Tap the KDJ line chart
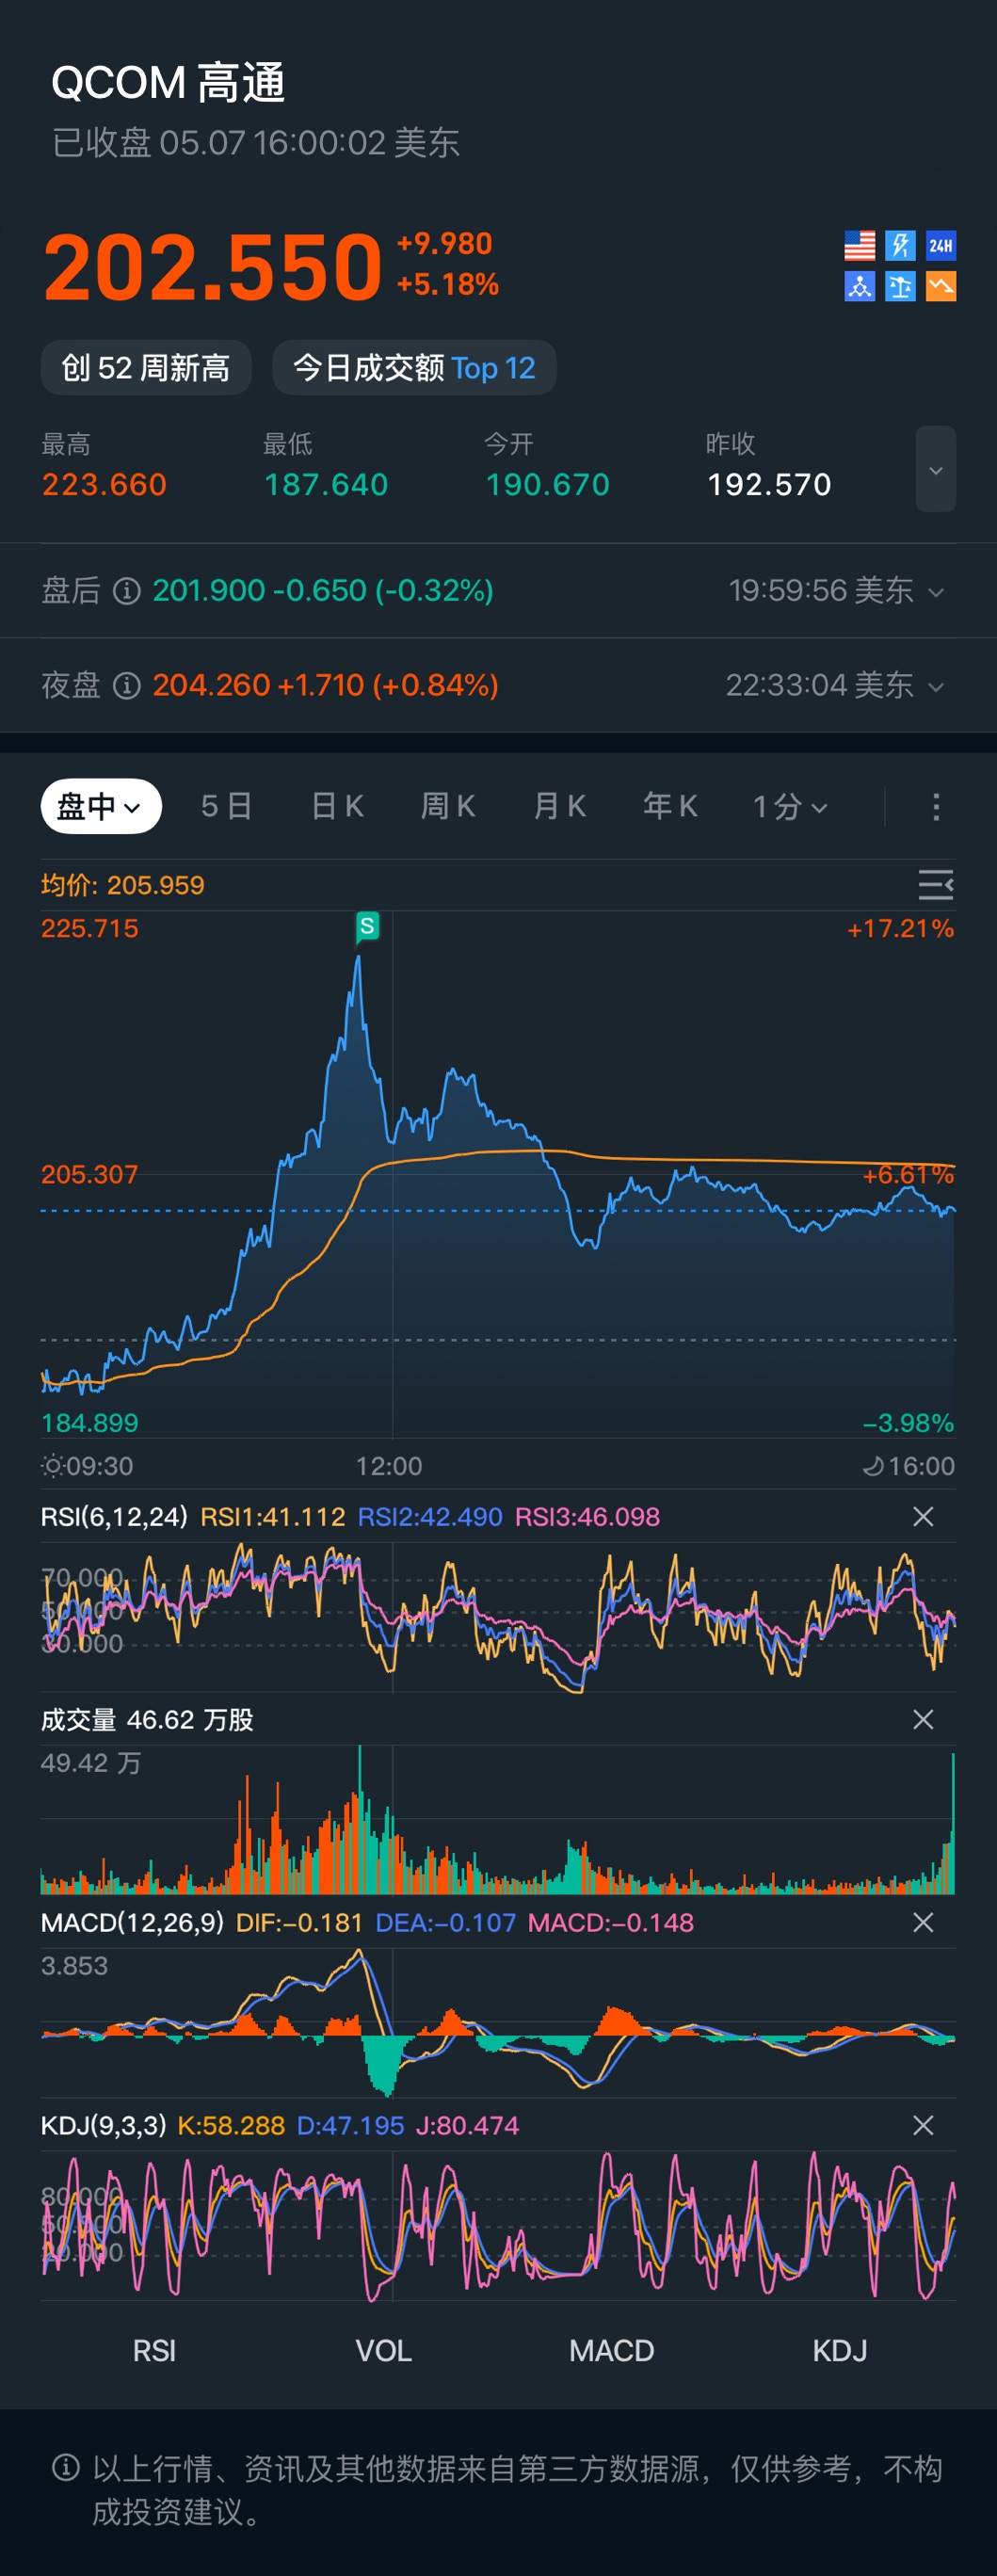Image resolution: width=997 pixels, height=2576 pixels. tap(498, 2226)
